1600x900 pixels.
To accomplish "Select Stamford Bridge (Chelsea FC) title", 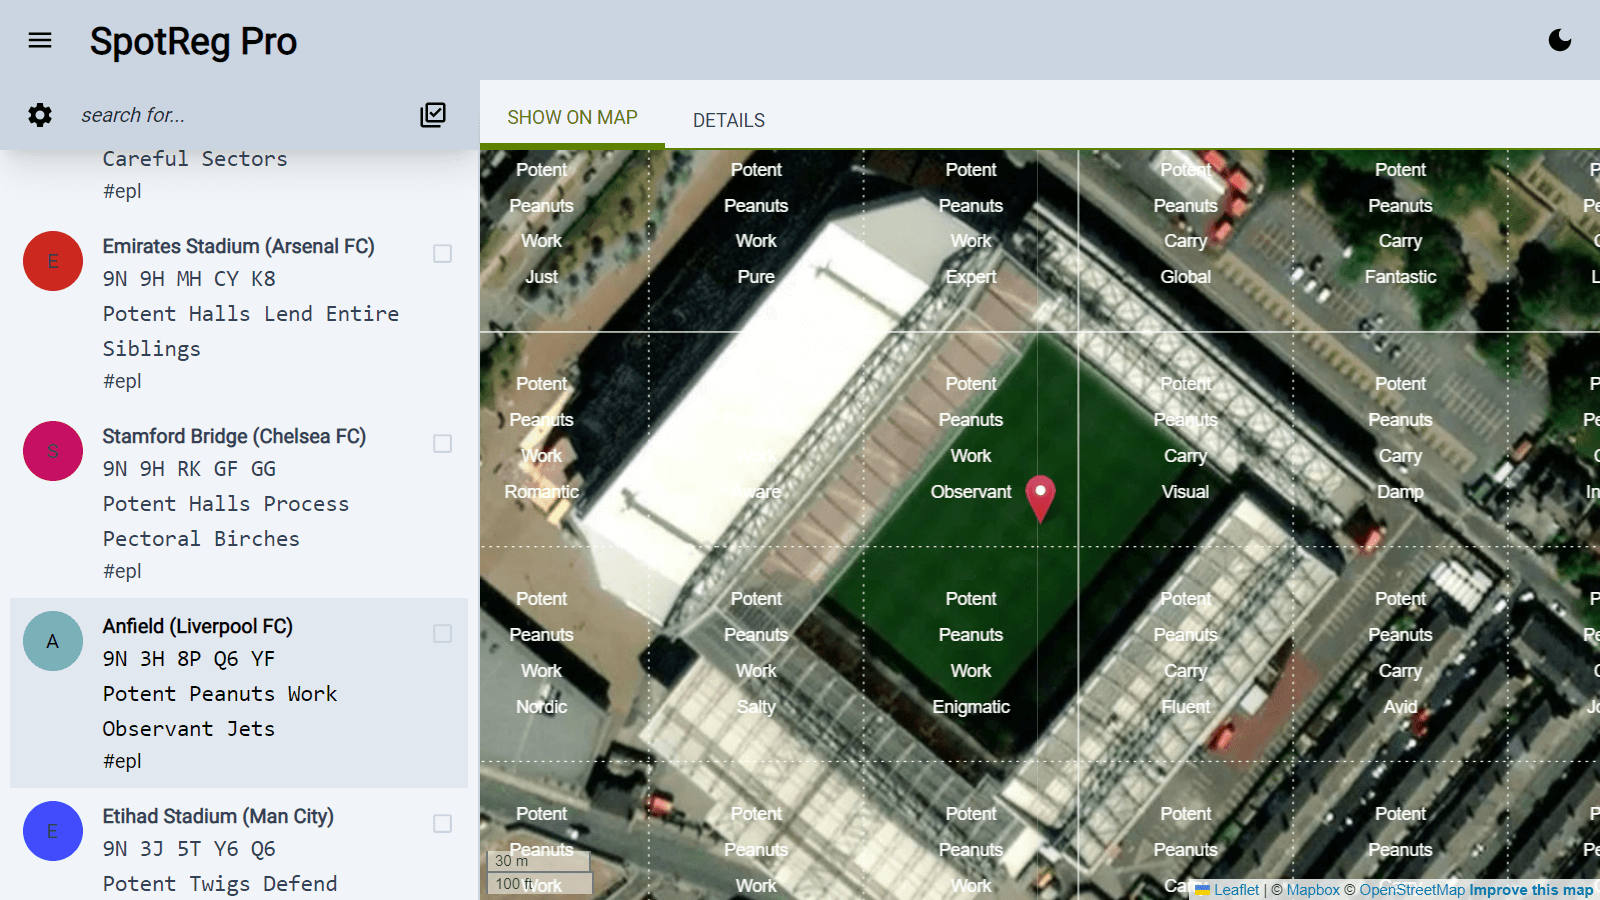I will pos(234,436).
